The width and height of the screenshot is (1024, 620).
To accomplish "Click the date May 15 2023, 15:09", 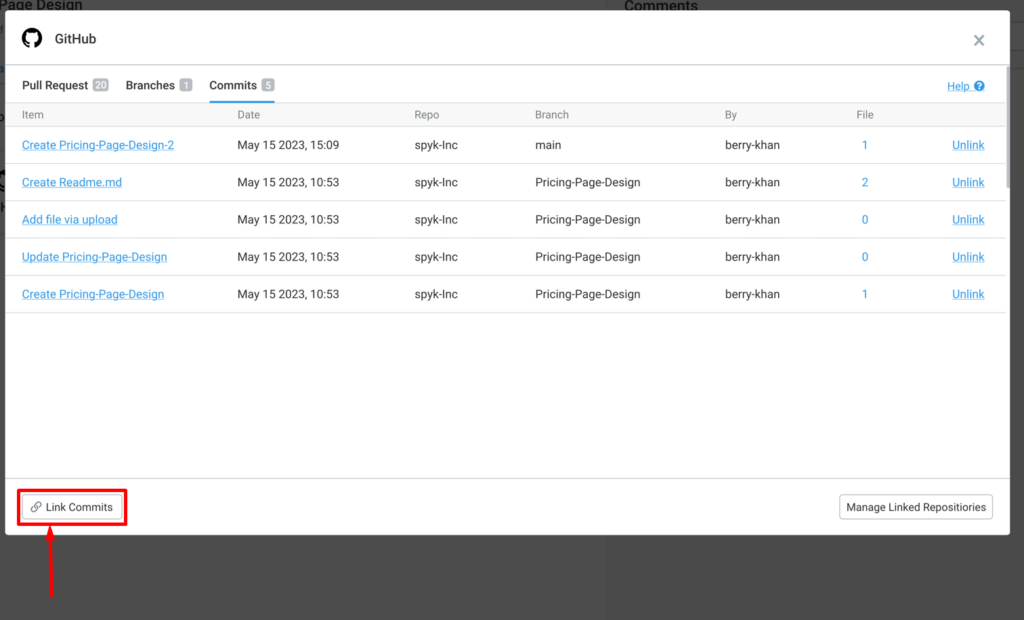I will click(x=288, y=145).
